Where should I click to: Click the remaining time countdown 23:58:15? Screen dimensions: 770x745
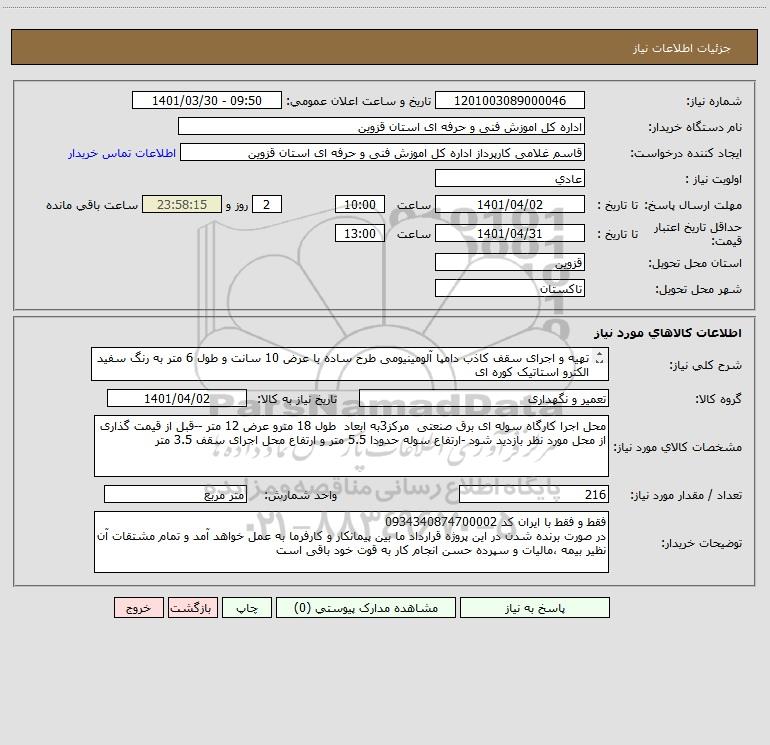click(x=182, y=204)
